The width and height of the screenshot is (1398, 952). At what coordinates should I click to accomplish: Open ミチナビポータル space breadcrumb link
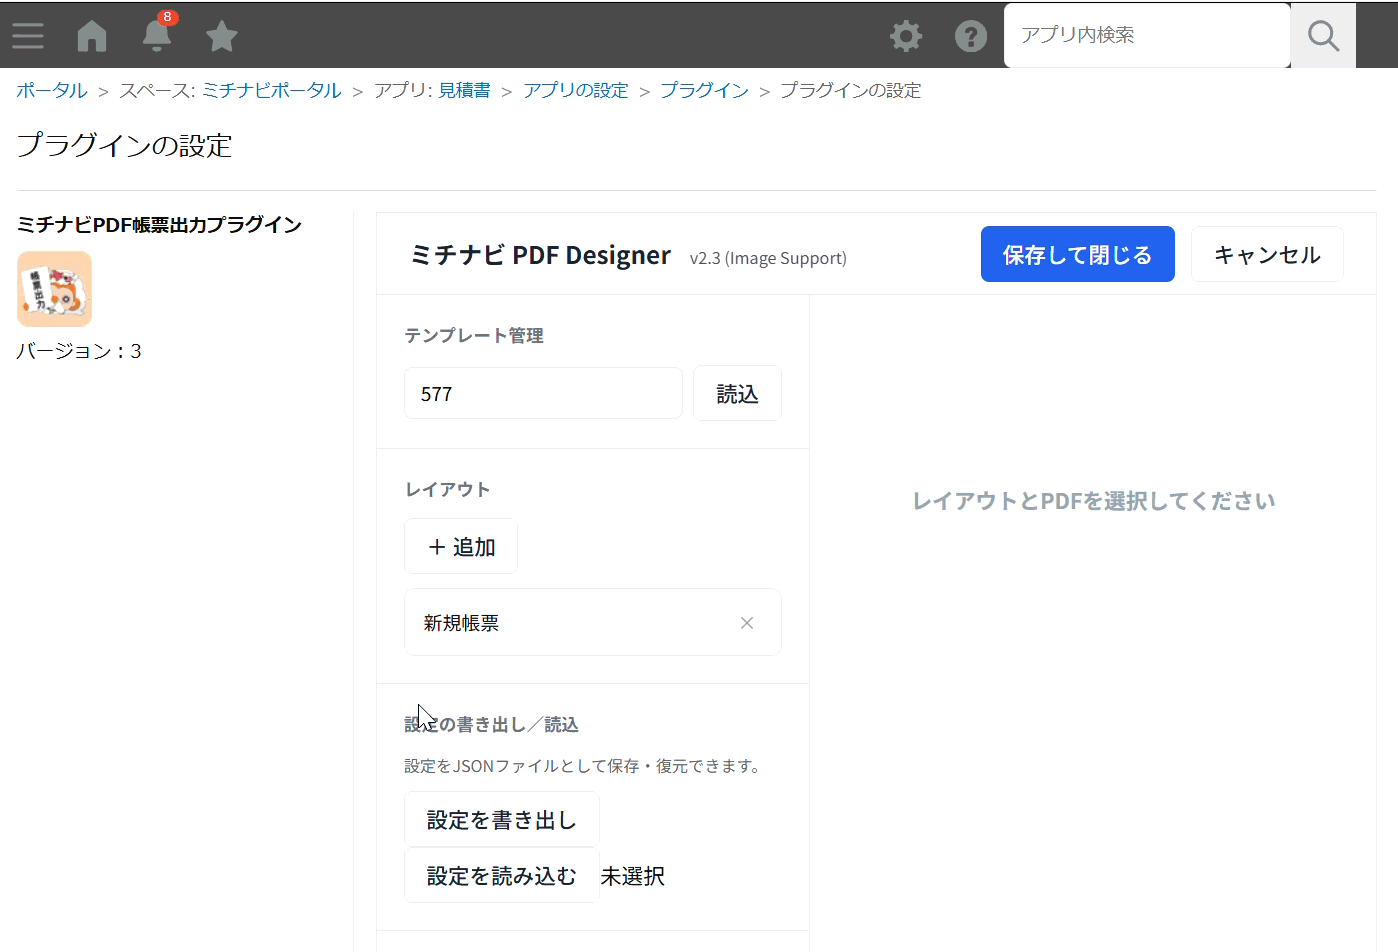pyautogui.click(x=272, y=91)
